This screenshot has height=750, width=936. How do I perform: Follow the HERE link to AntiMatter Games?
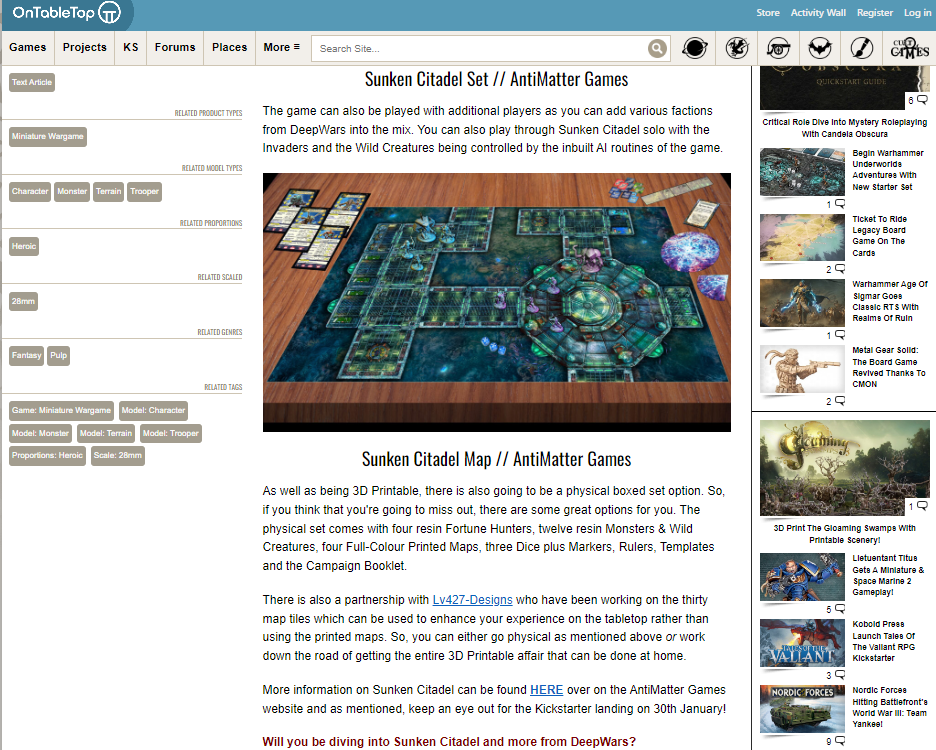point(546,690)
